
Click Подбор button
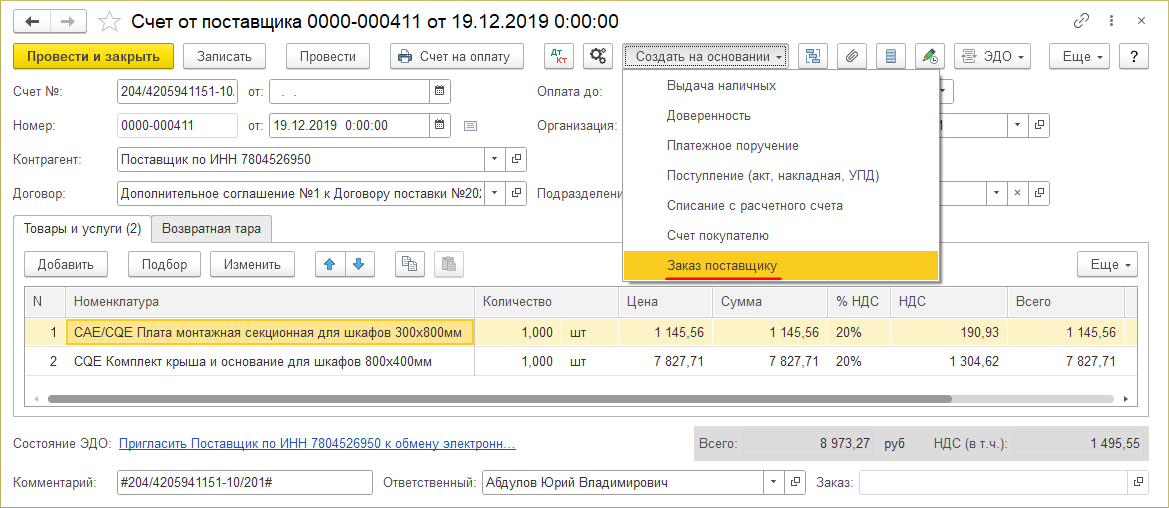click(x=165, y=263)
